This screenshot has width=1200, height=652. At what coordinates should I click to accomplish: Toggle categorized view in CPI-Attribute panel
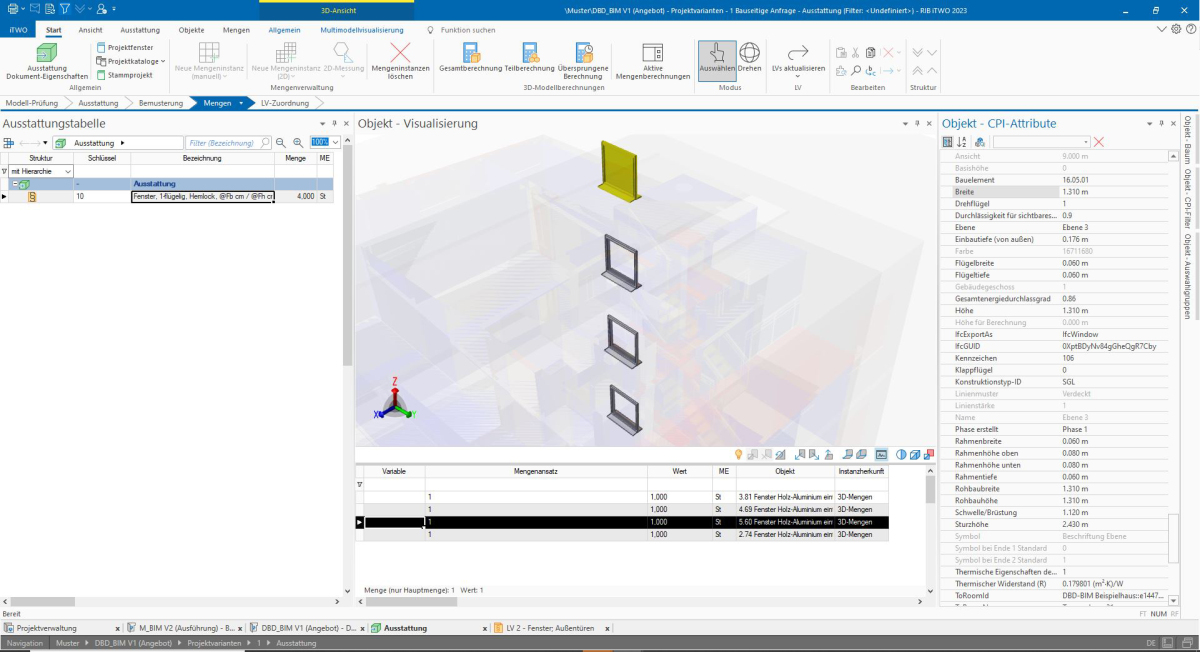pyautogui.click(x=948, y=142)
